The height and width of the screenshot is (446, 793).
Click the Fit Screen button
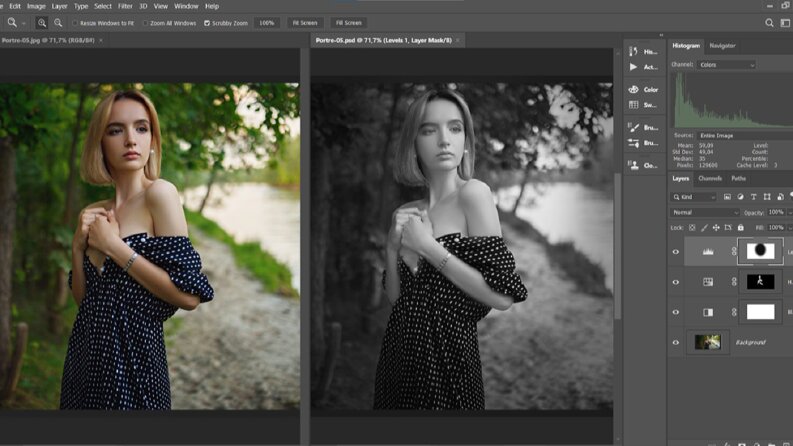pos(305,23)
